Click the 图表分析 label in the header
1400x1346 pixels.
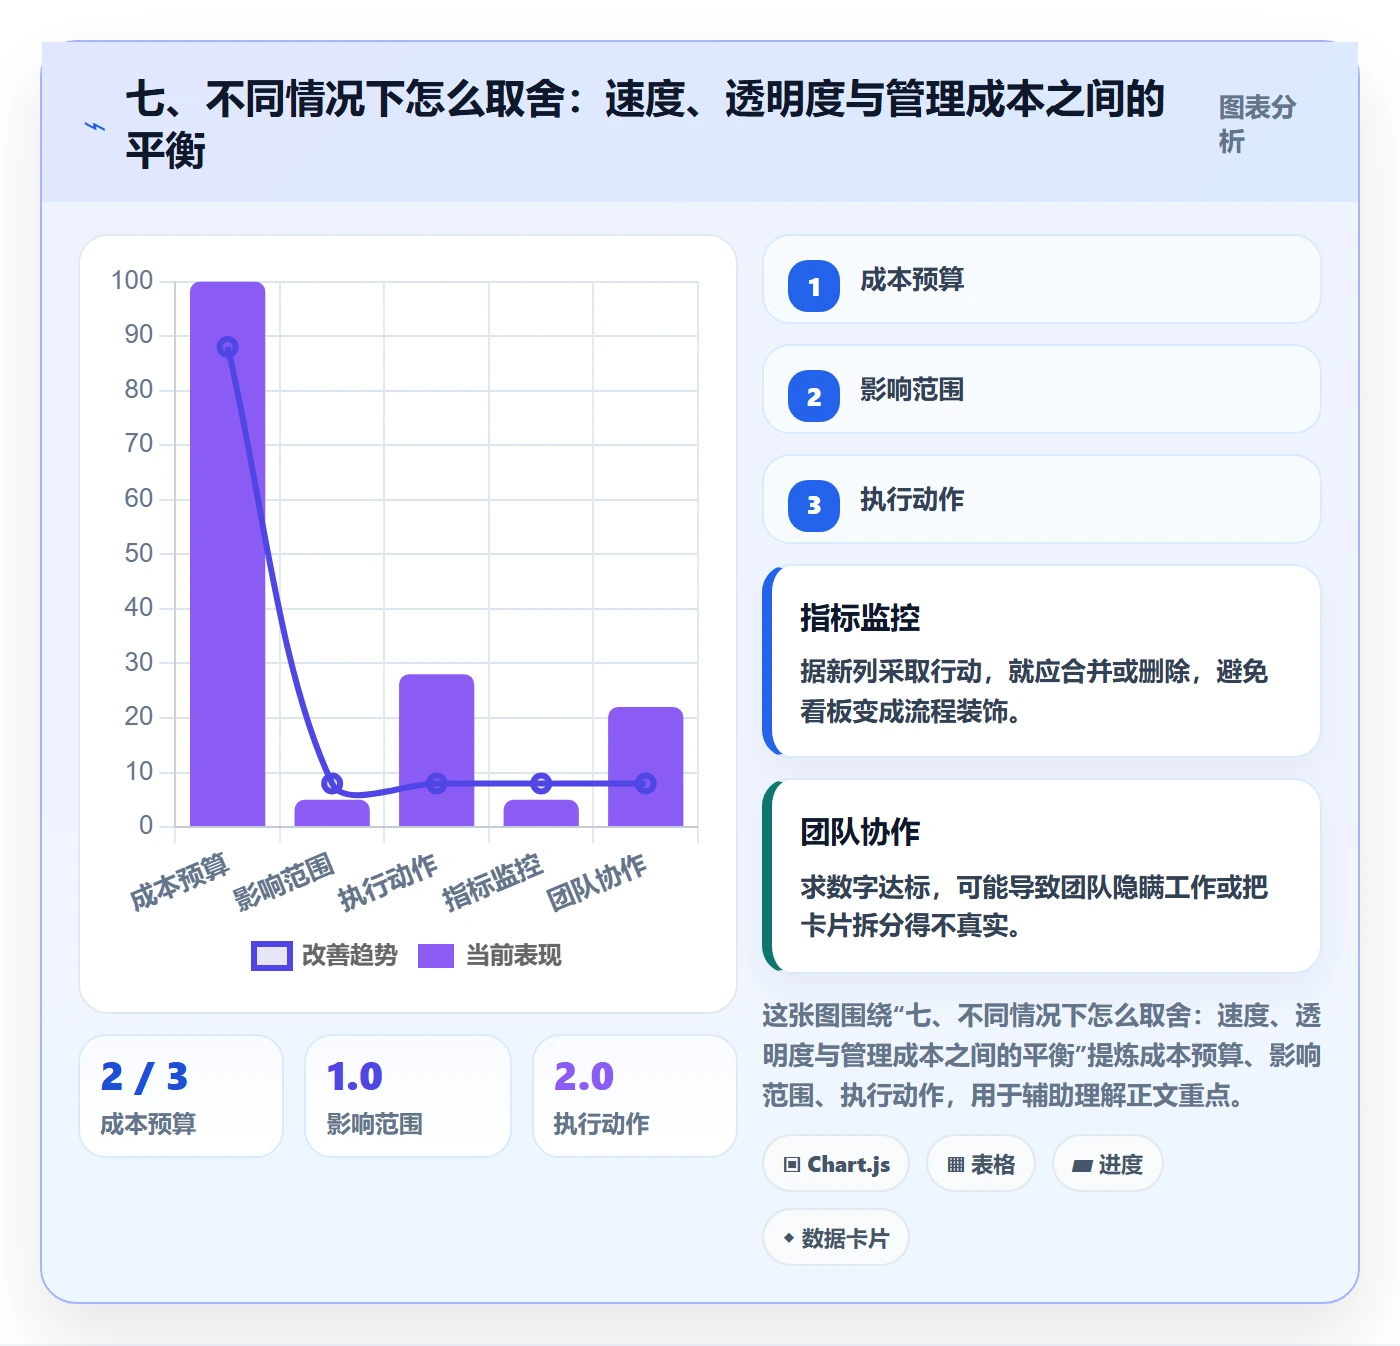1257,124
